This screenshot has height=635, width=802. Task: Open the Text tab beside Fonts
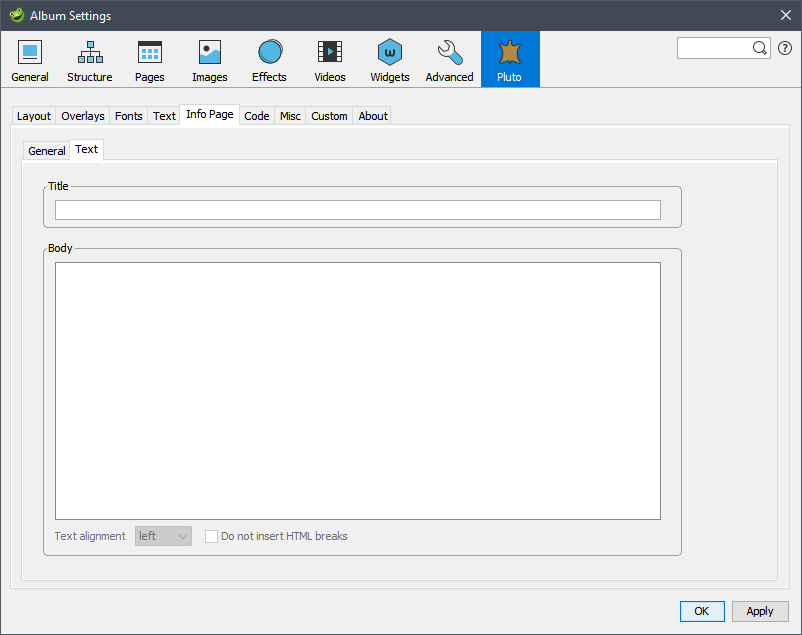pyautogui.click(x=164, y=116)
